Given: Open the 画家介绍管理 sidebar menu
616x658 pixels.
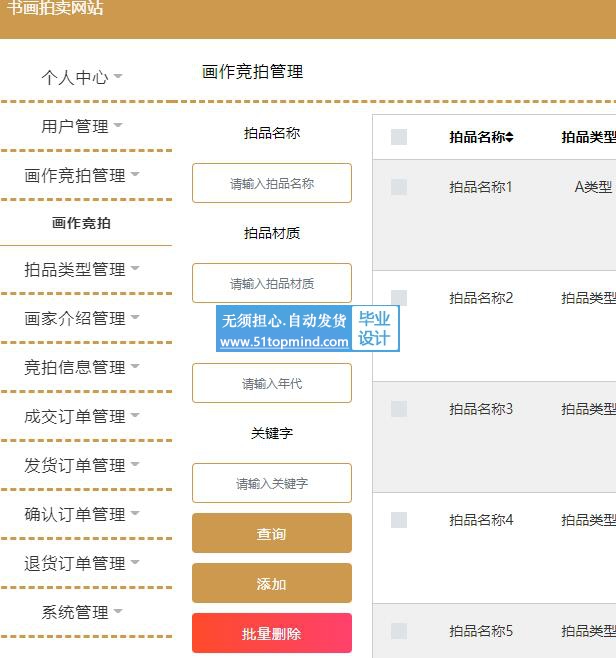Looking at the screenshot, I should (x=75, y=318).
